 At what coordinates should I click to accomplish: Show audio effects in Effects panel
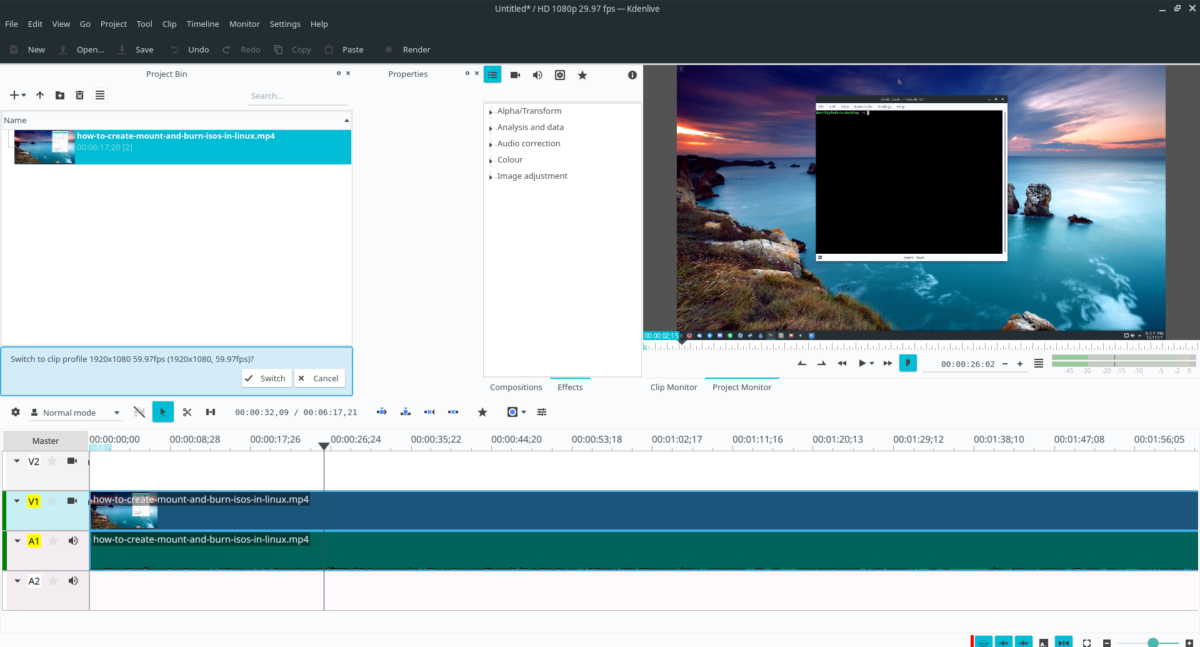[x=537, y=75]
